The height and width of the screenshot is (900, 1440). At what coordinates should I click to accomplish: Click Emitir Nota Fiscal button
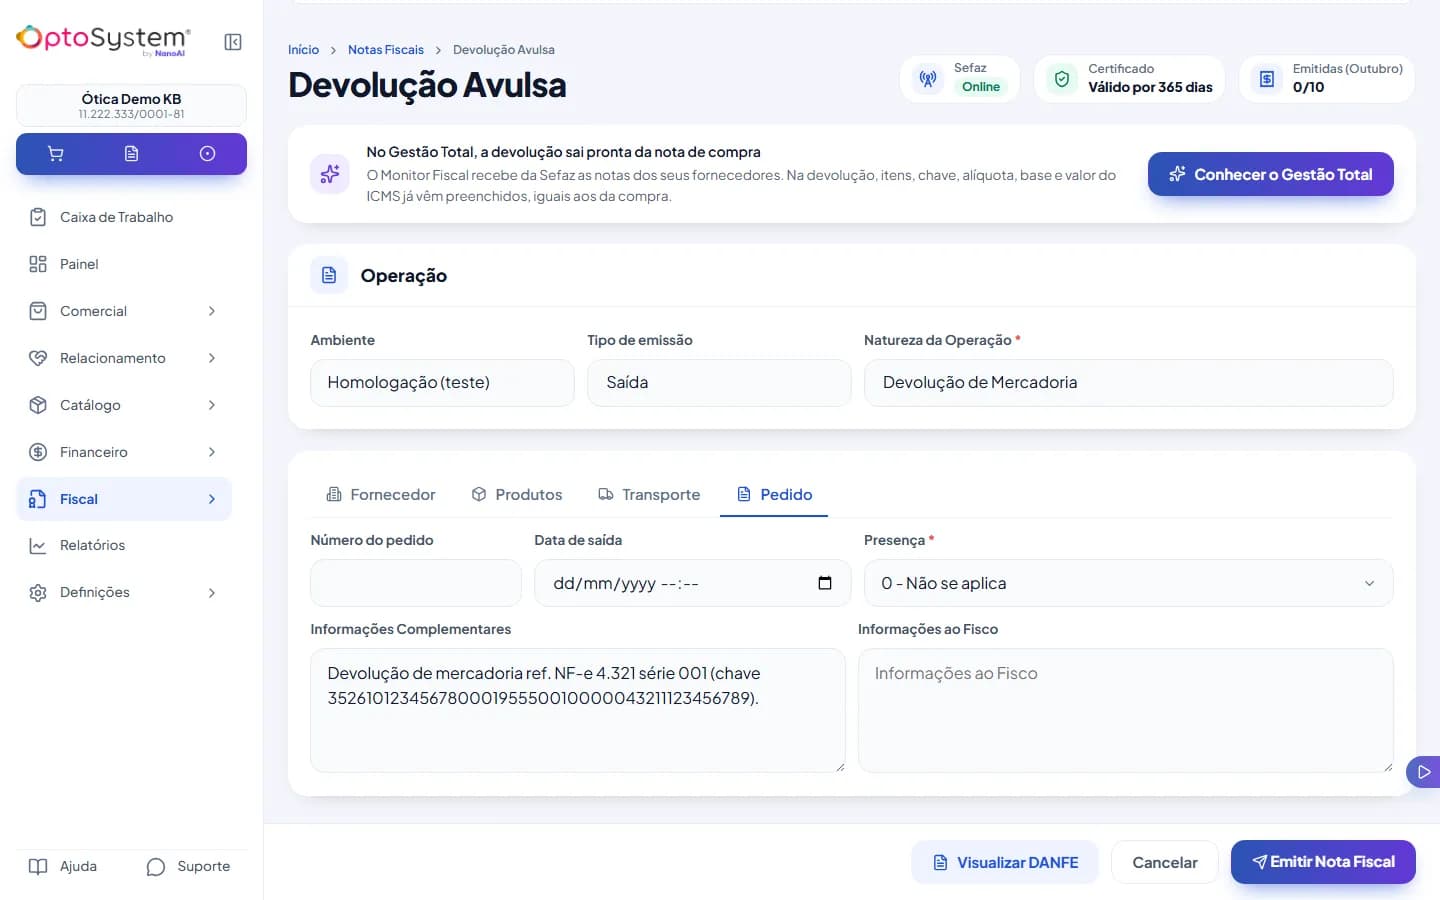1323,862
